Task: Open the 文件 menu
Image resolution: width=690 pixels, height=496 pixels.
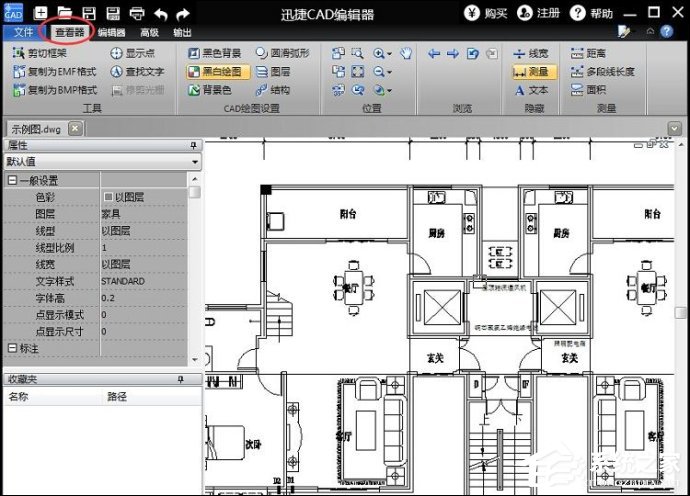Action: pyautogui.click(x=23, y=32)
